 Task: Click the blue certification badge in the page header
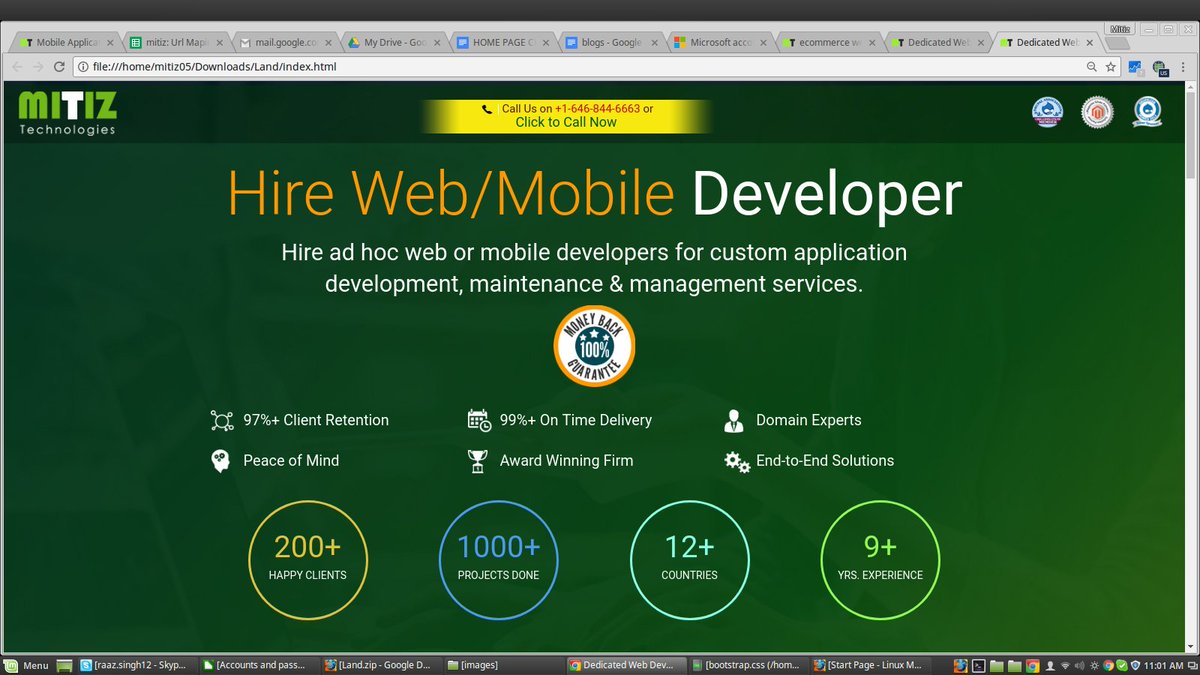[1047, 112]
